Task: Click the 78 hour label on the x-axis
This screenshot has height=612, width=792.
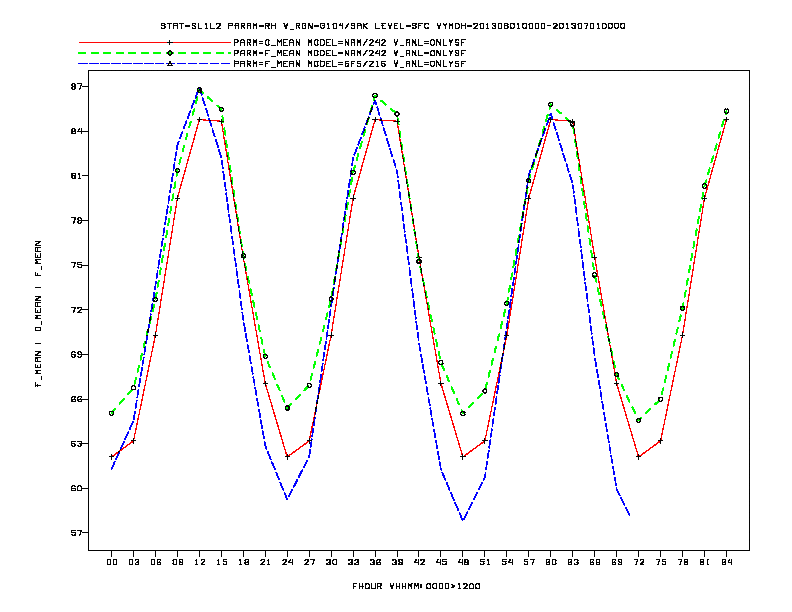Action: (x=682, y=562)
